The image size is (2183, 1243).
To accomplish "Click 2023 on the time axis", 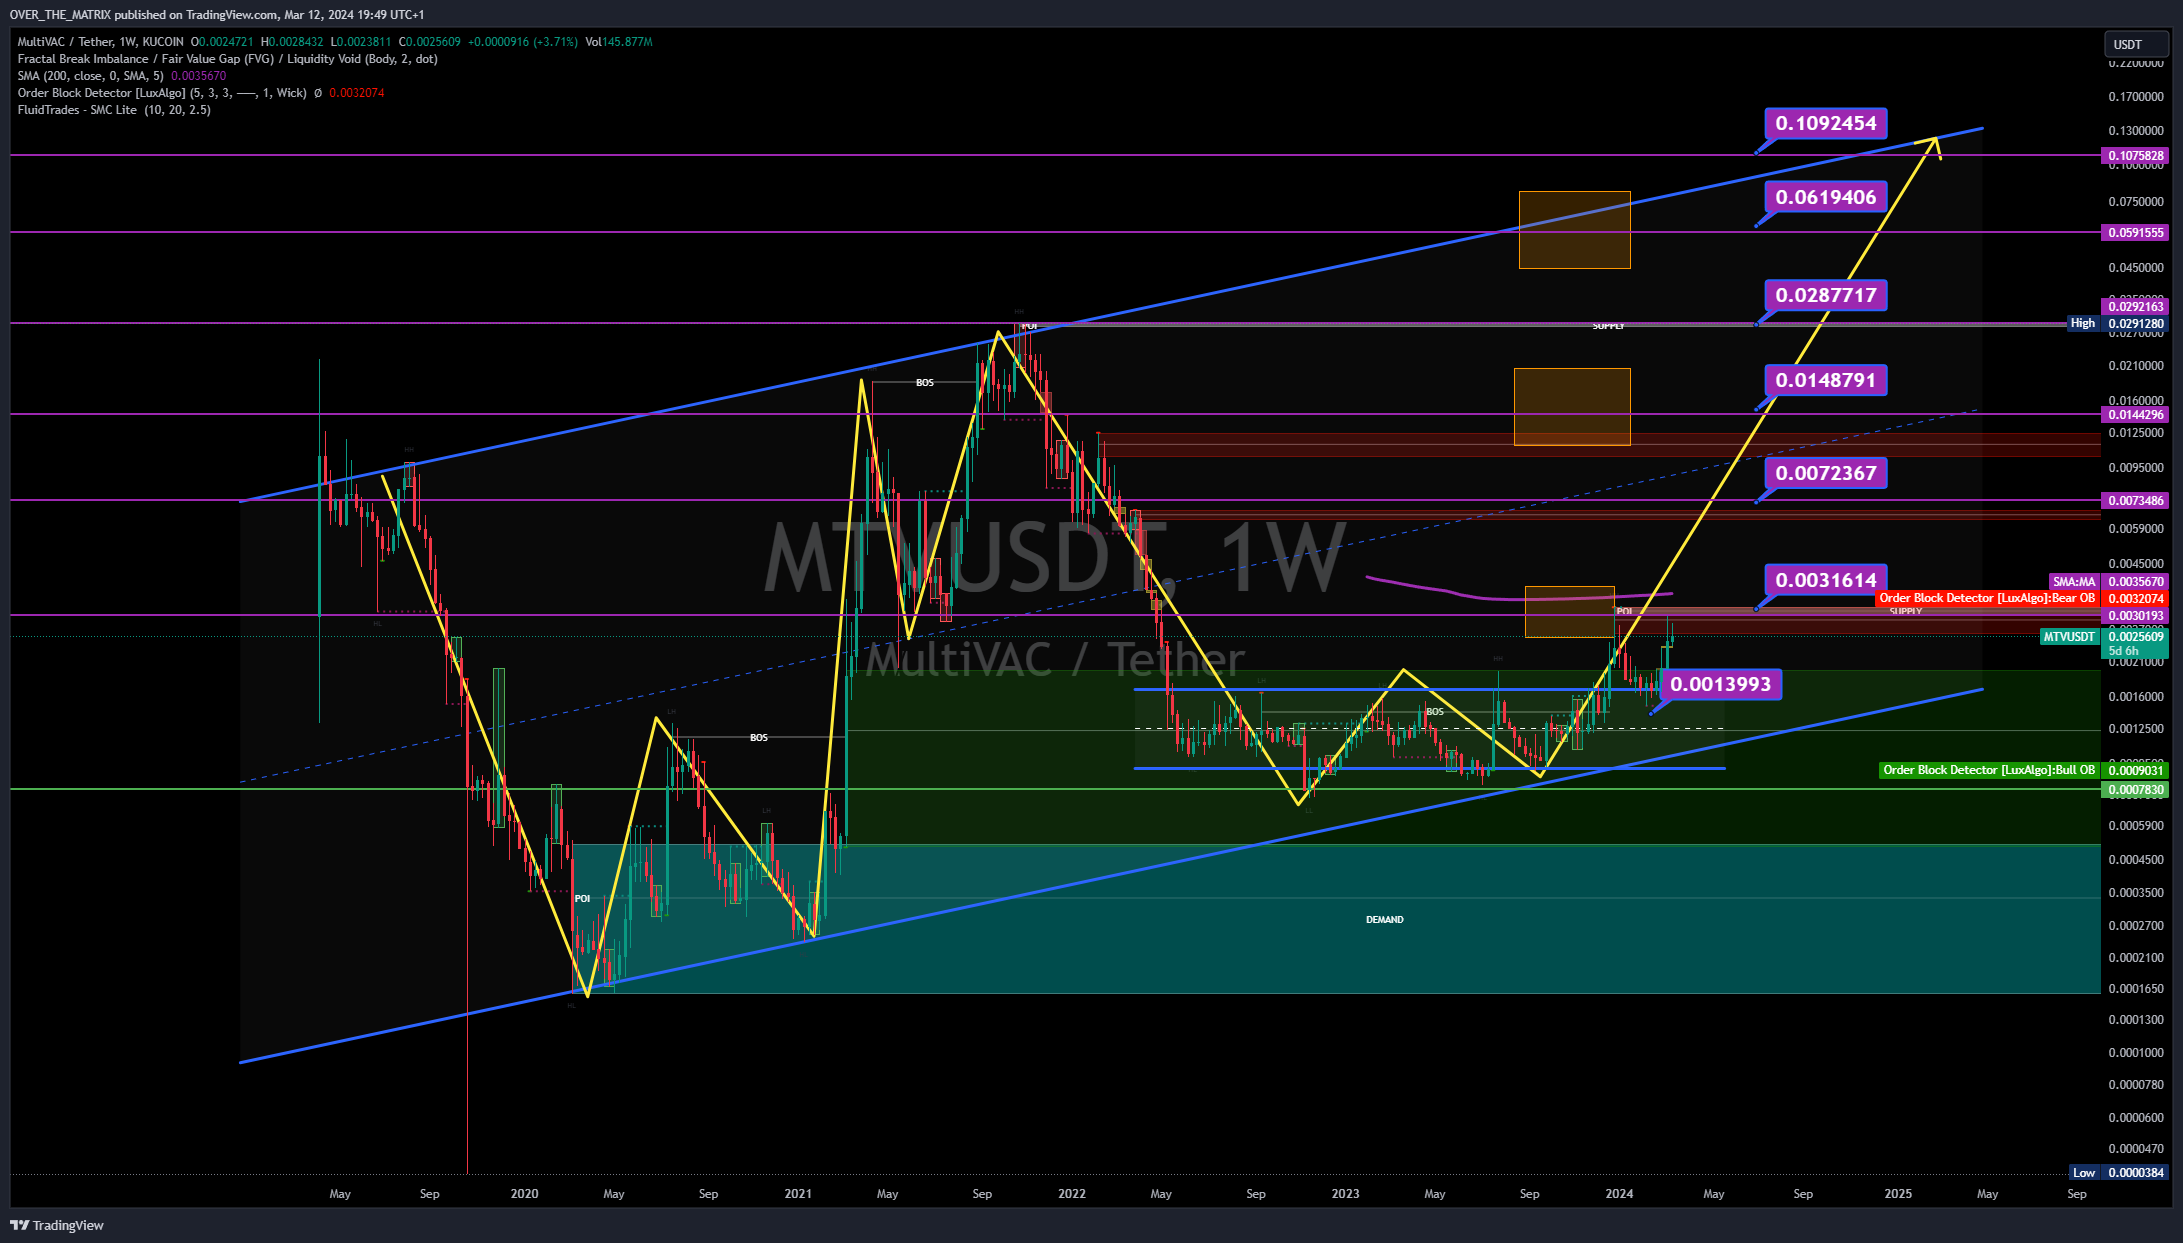I will (x=1346, y=1194).
